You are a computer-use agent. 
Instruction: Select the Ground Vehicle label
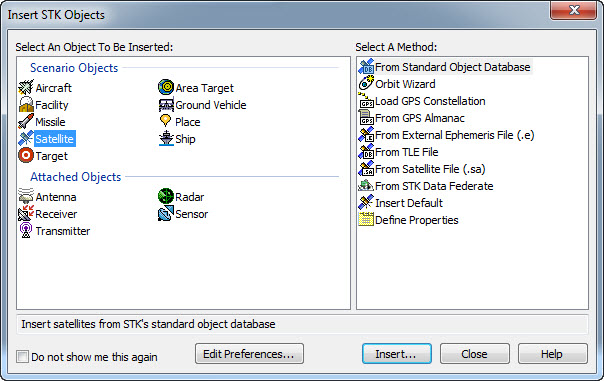pos(211,105)
